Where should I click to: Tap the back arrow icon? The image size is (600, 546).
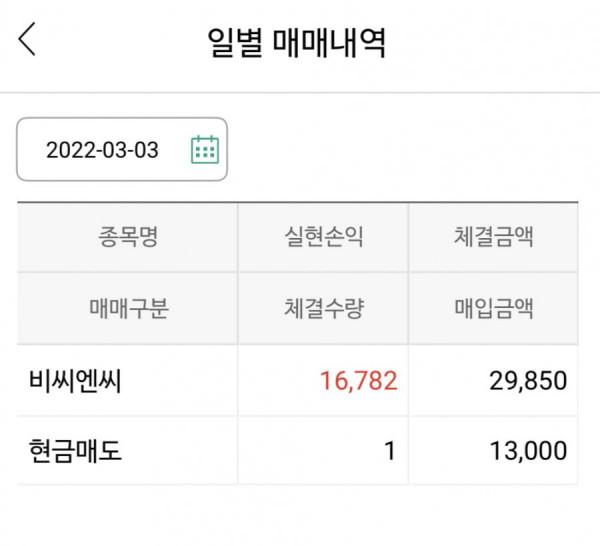pyautogui.click(x=27, y=39)
